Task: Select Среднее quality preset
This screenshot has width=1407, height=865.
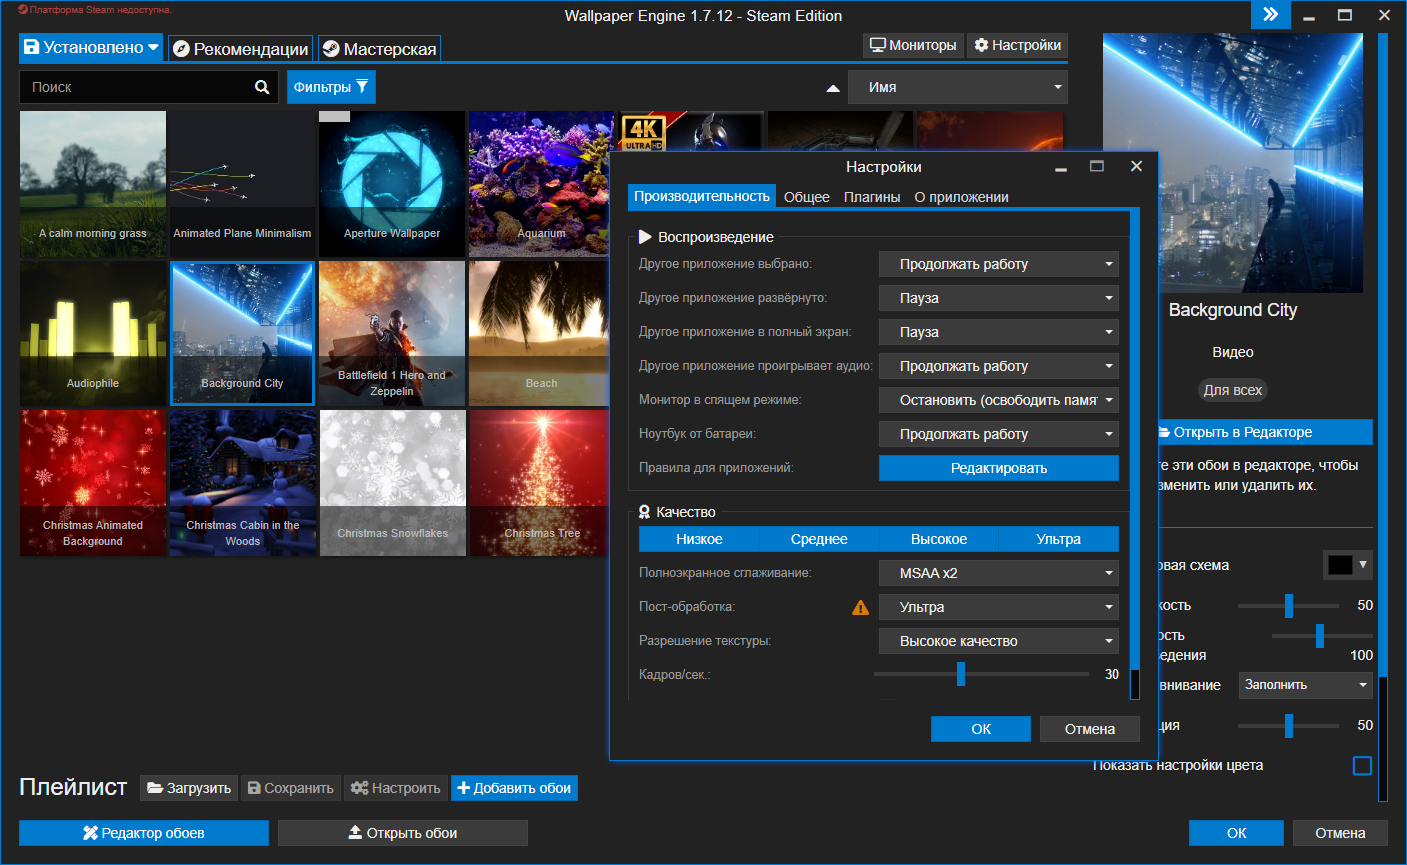Action: pos(819,539)
